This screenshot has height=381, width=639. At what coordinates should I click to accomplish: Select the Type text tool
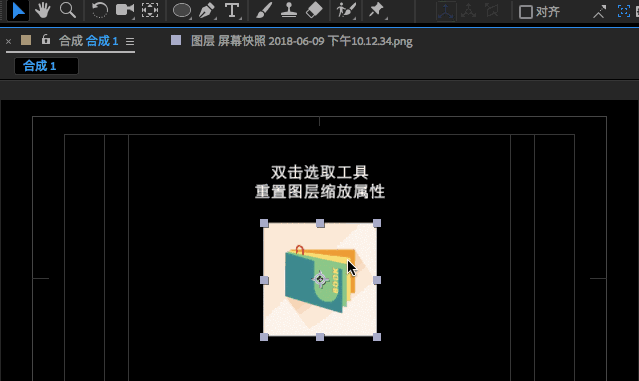click(232, 11)
